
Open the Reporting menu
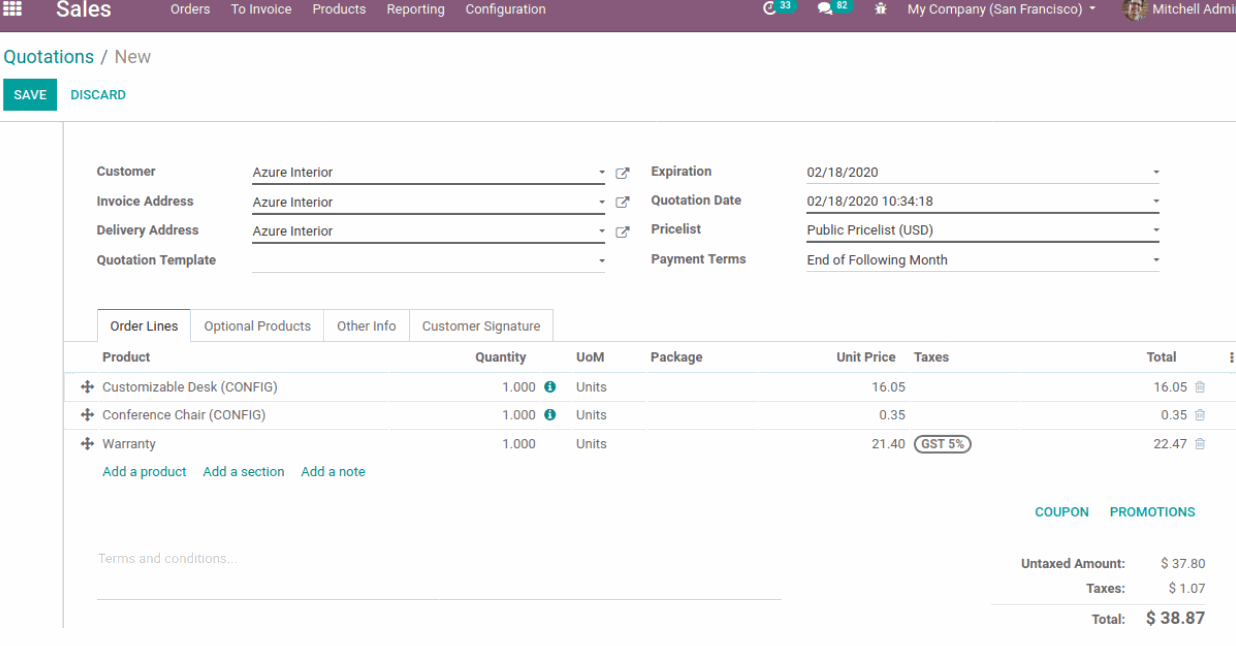point(415,9)
